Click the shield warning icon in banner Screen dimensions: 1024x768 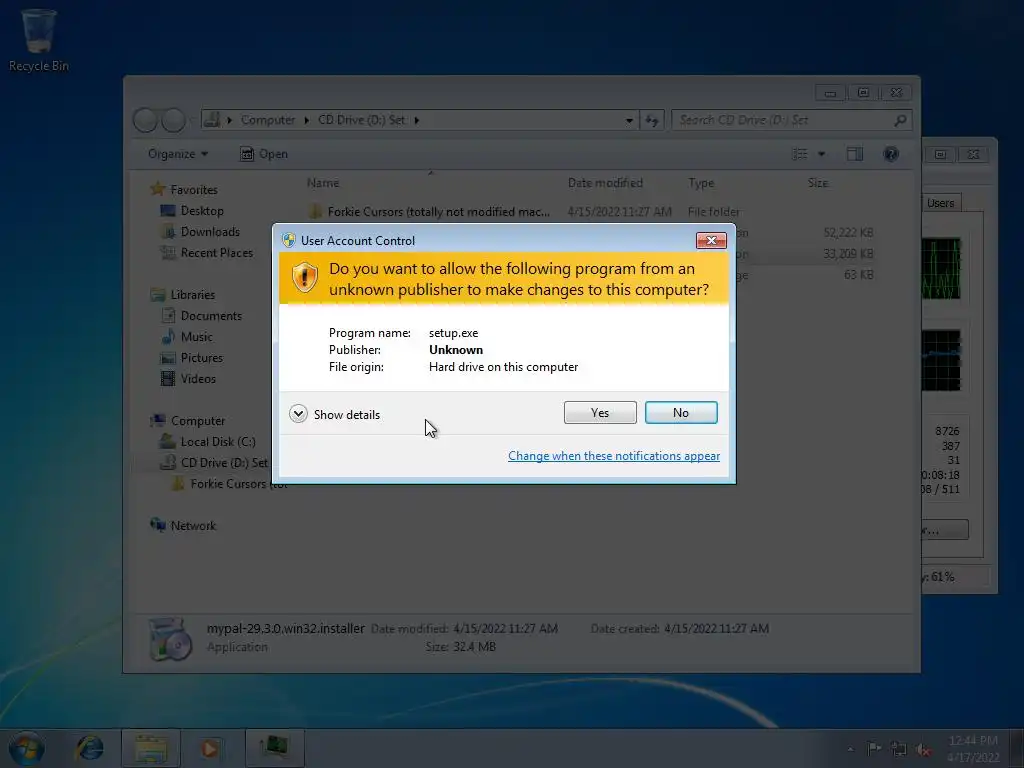coord(304,278)
